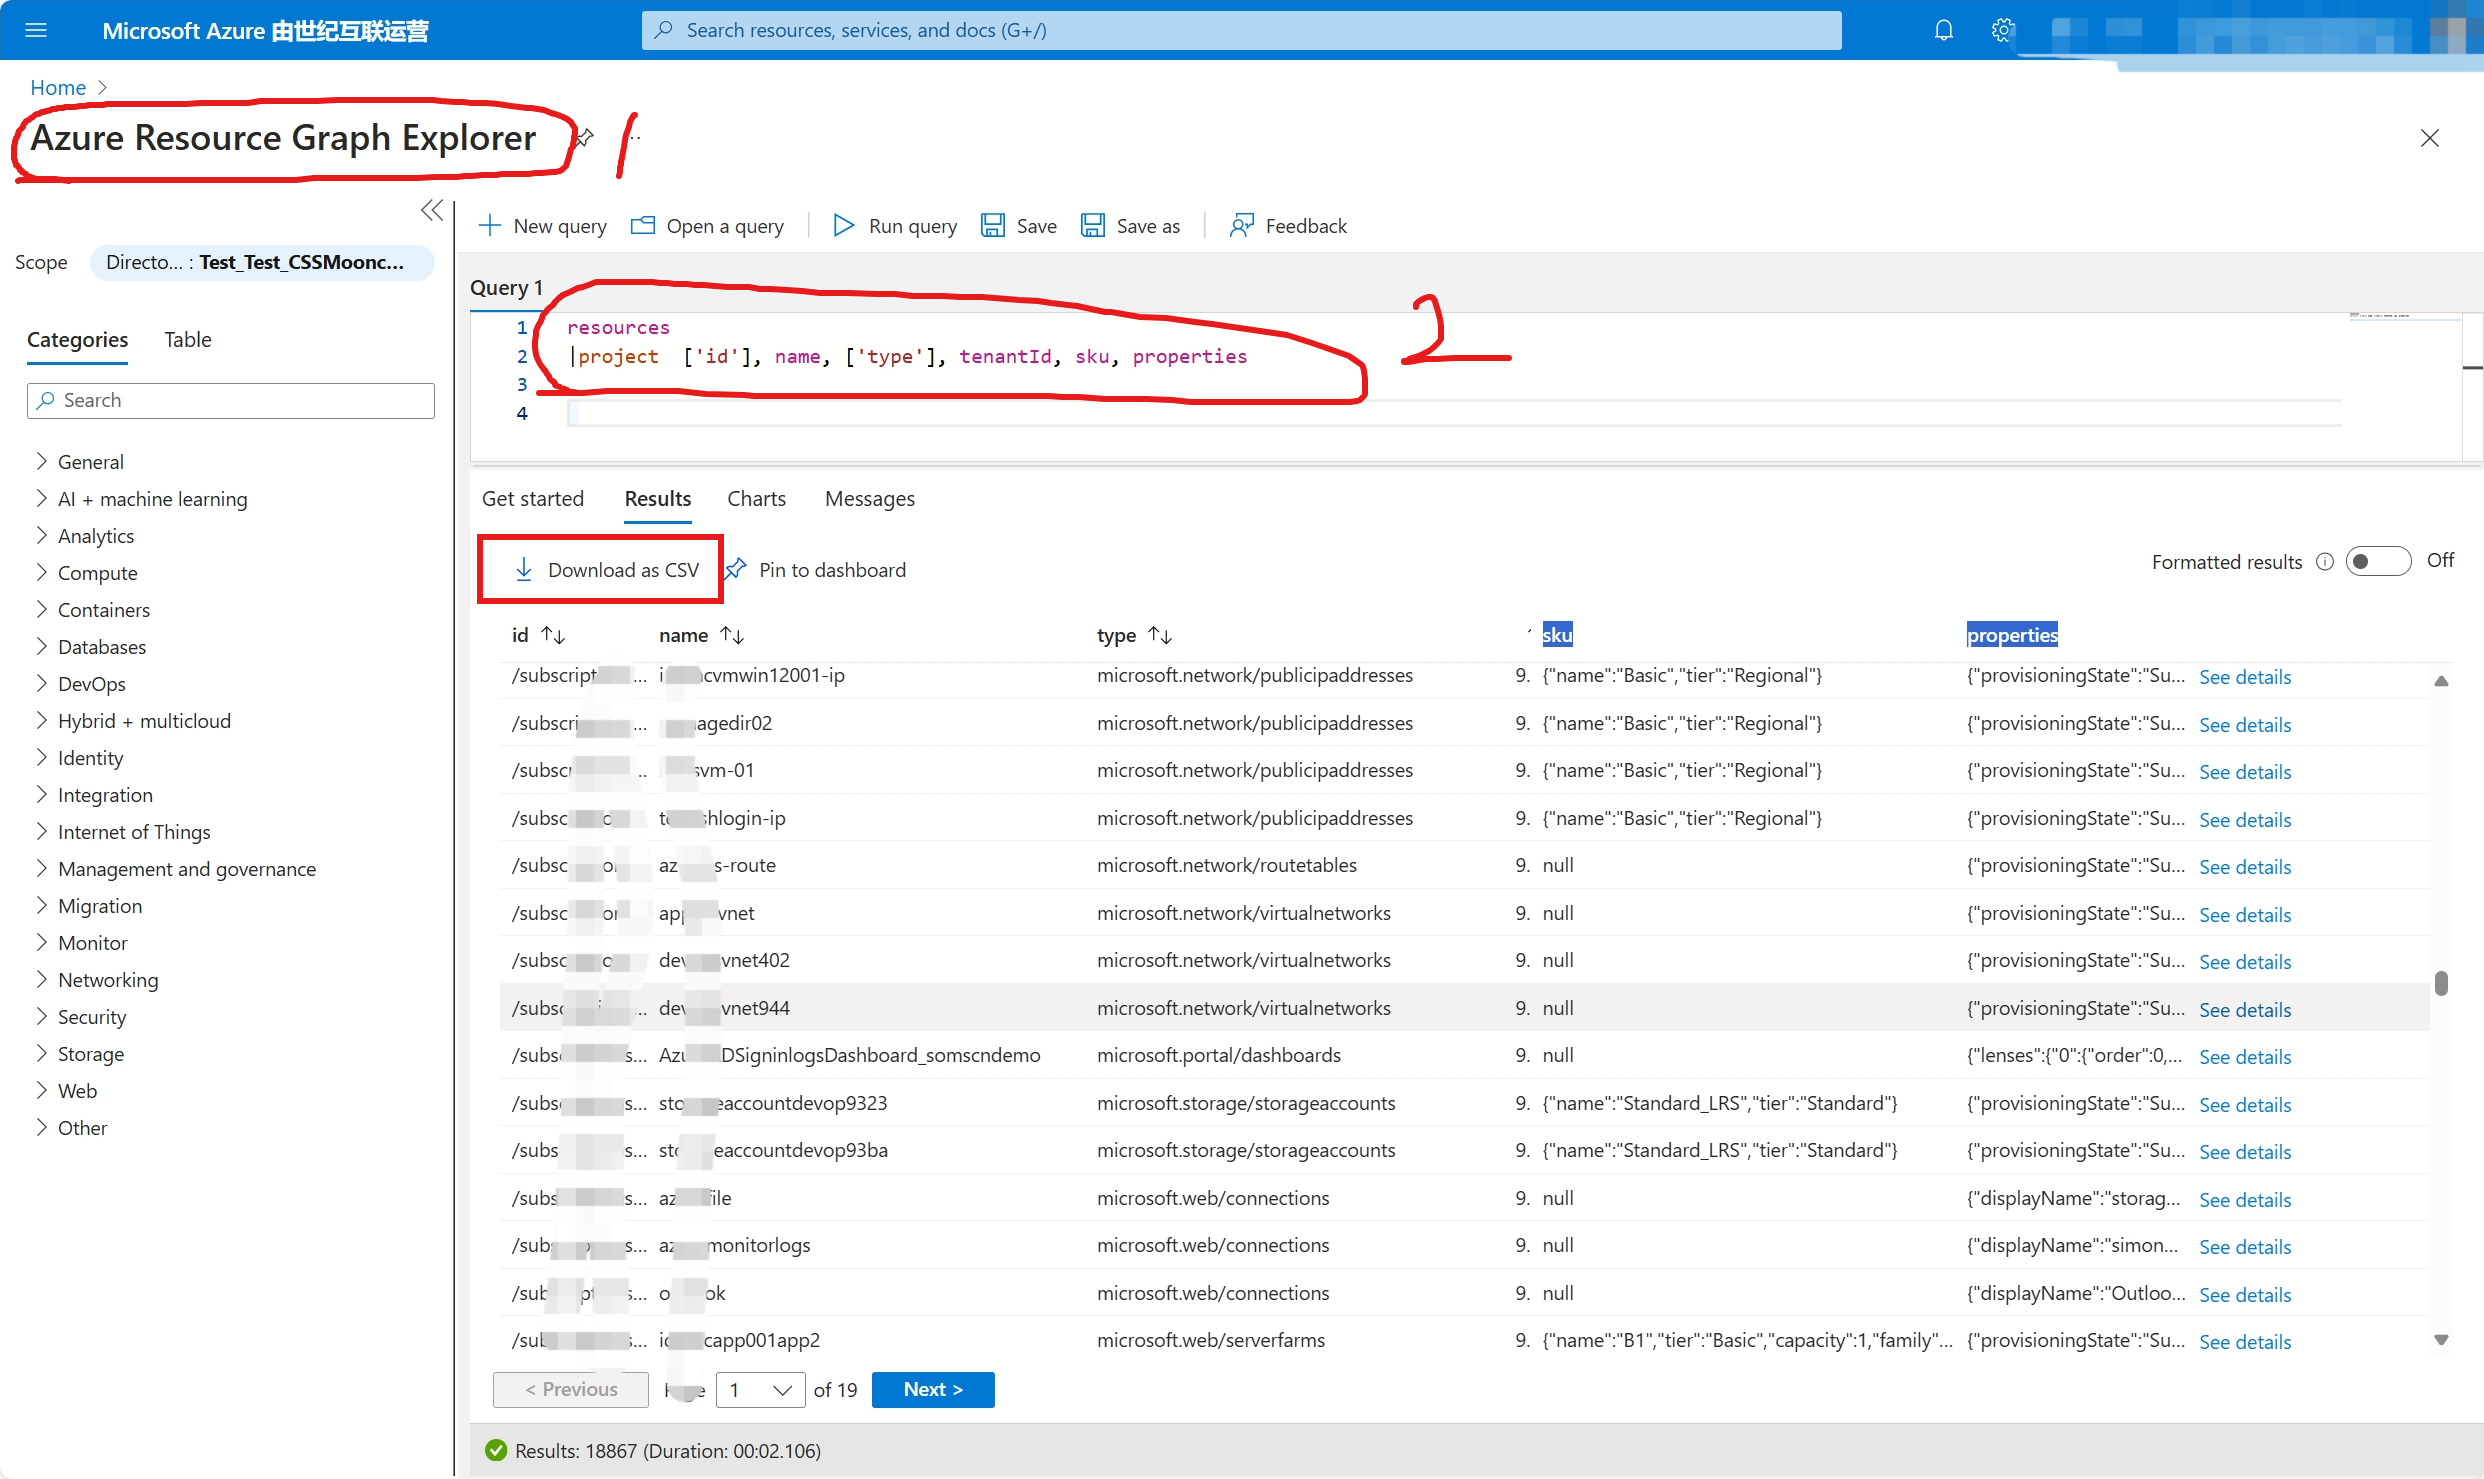Toggle Formatted results switch on
2484x1479 pixels.
pos(2378,561)
